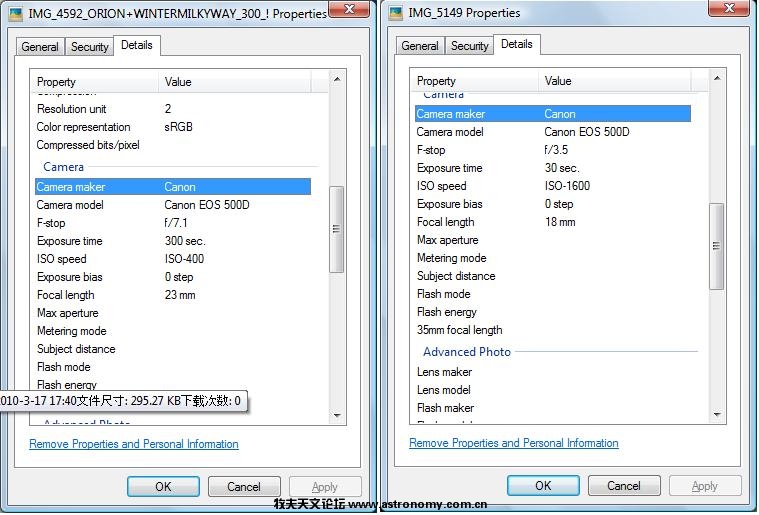Switch to General tab in IMG_5149 Properties
Image resolution: width=759 pixels, height=515 pixels.
[420, 46]
